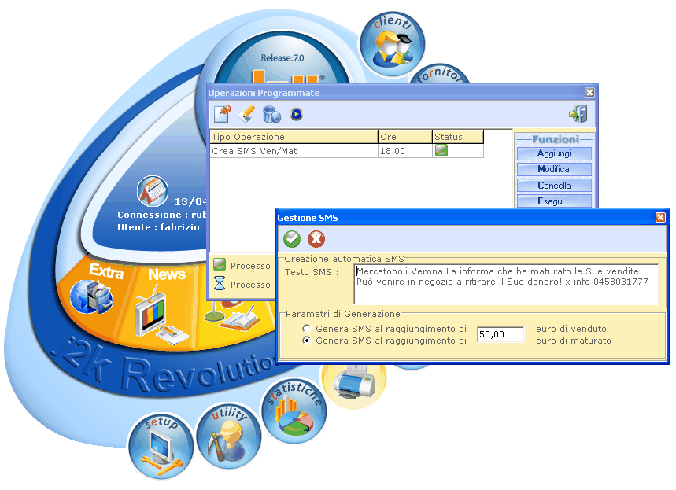
Task: Open the fornitori round icon
Action: (x=439, y=74)
